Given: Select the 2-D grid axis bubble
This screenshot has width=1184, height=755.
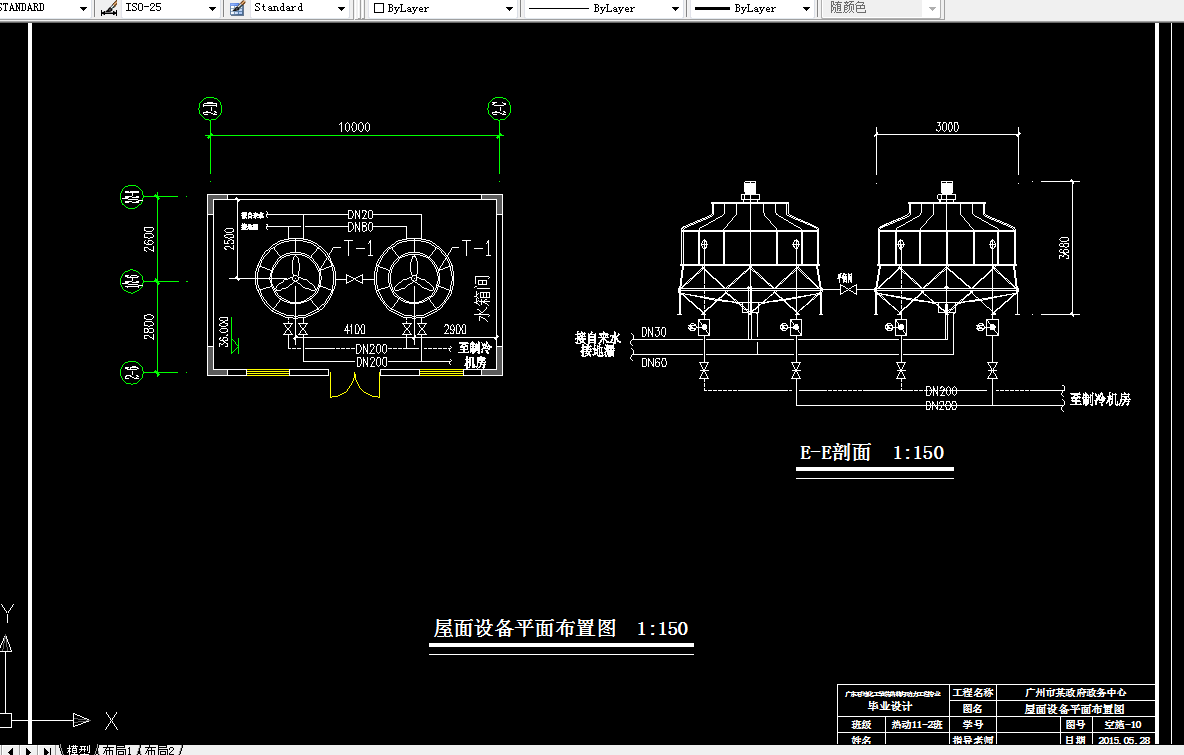Looking at the screenshot, I should [210, 109].
